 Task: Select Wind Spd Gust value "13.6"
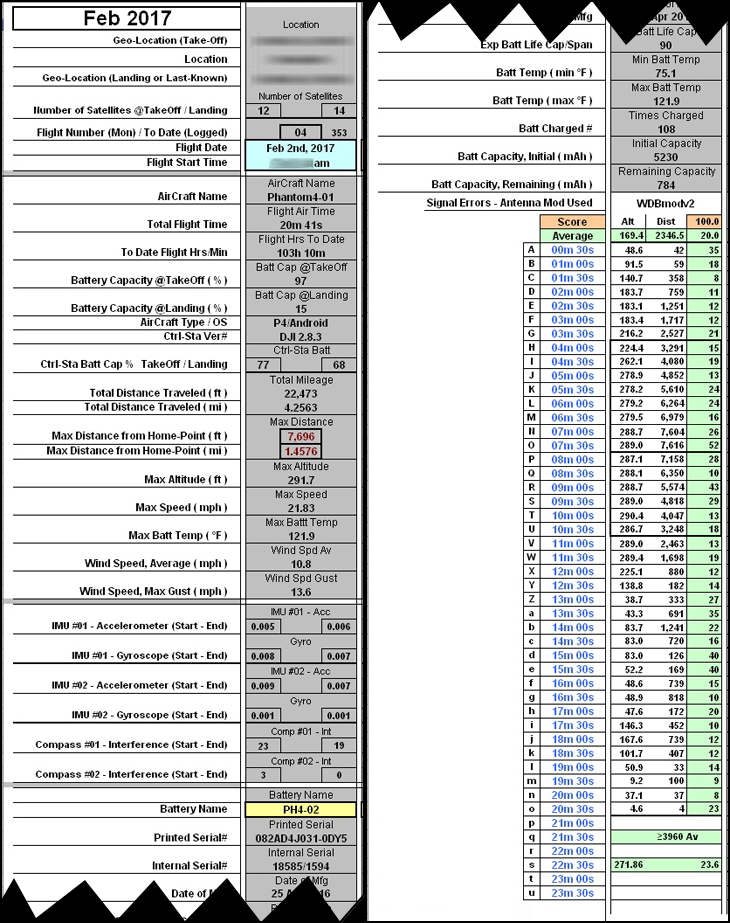point(301,592)
